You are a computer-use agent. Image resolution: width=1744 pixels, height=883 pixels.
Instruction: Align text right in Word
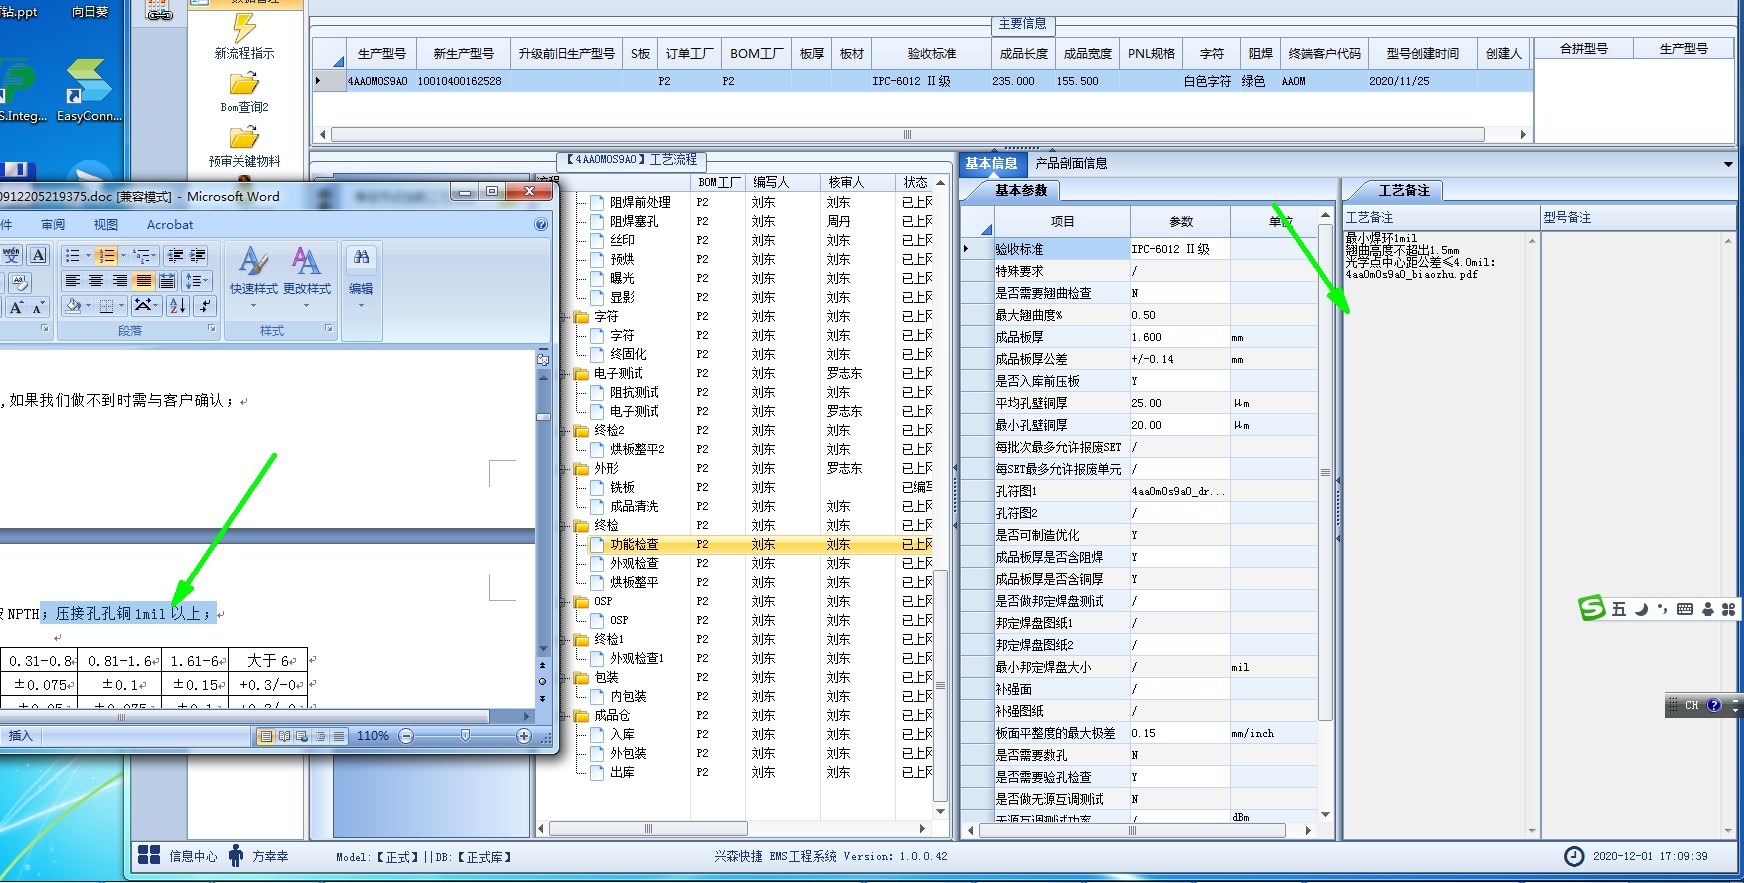coord(120,281)
